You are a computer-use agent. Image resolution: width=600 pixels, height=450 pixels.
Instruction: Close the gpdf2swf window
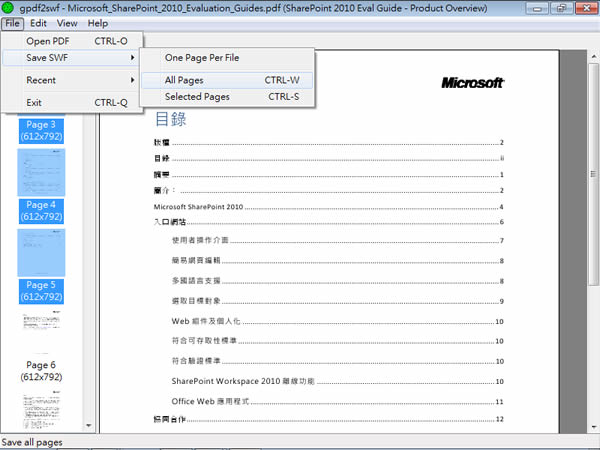tap(586, 8)
